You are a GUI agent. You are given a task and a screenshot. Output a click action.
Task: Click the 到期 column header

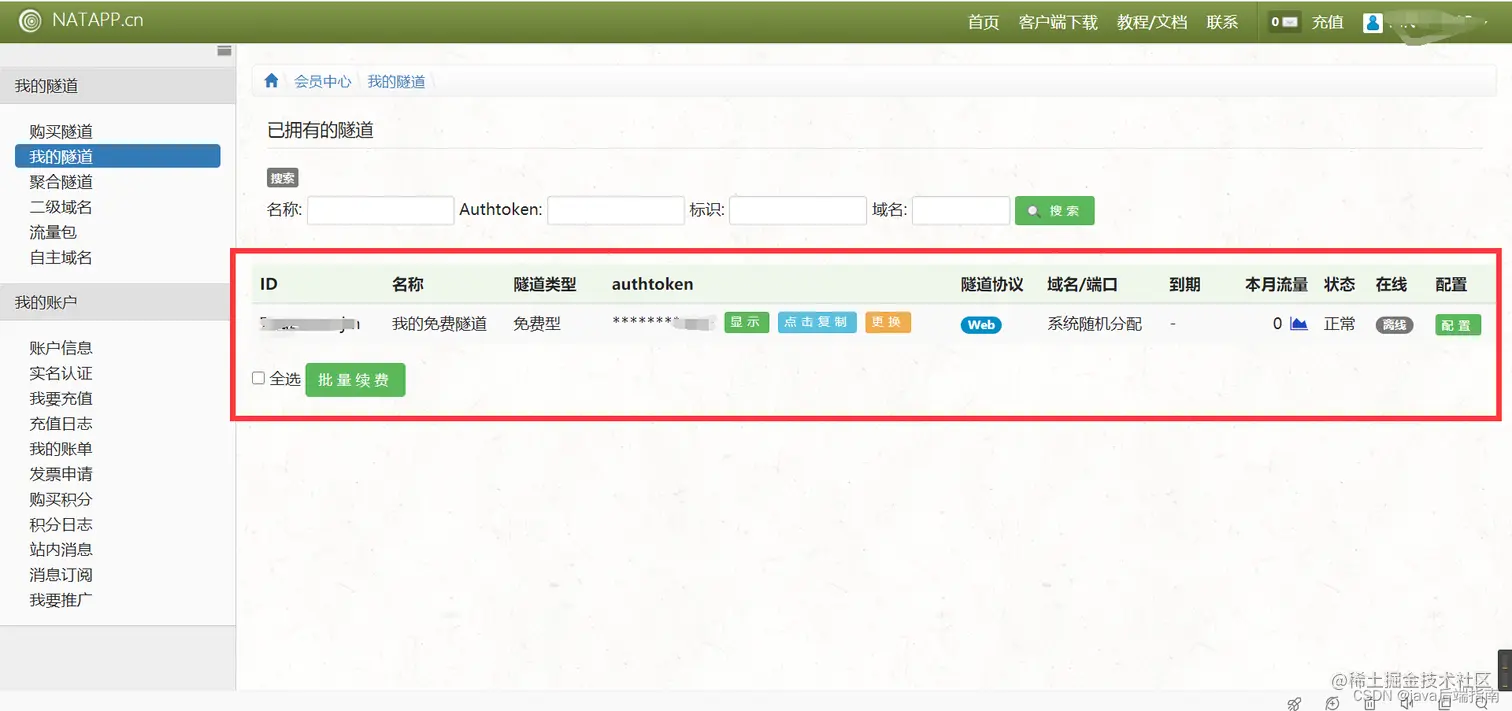click(x=1185, y=284)
